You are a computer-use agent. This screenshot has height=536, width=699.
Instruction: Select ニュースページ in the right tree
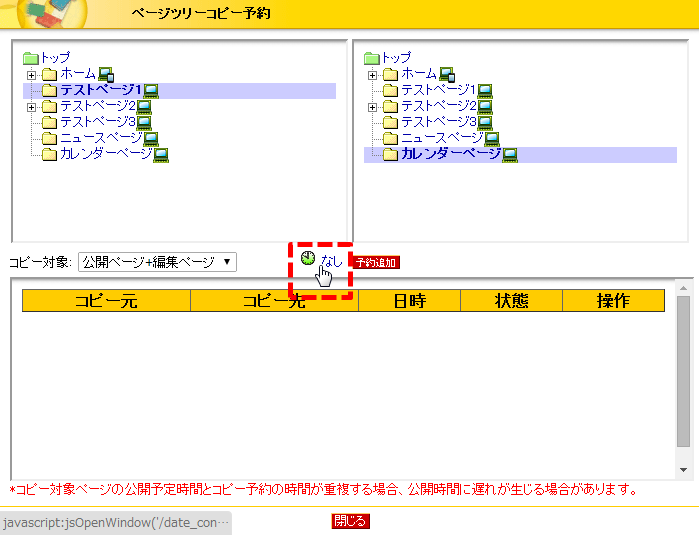[x=442, y=138]
